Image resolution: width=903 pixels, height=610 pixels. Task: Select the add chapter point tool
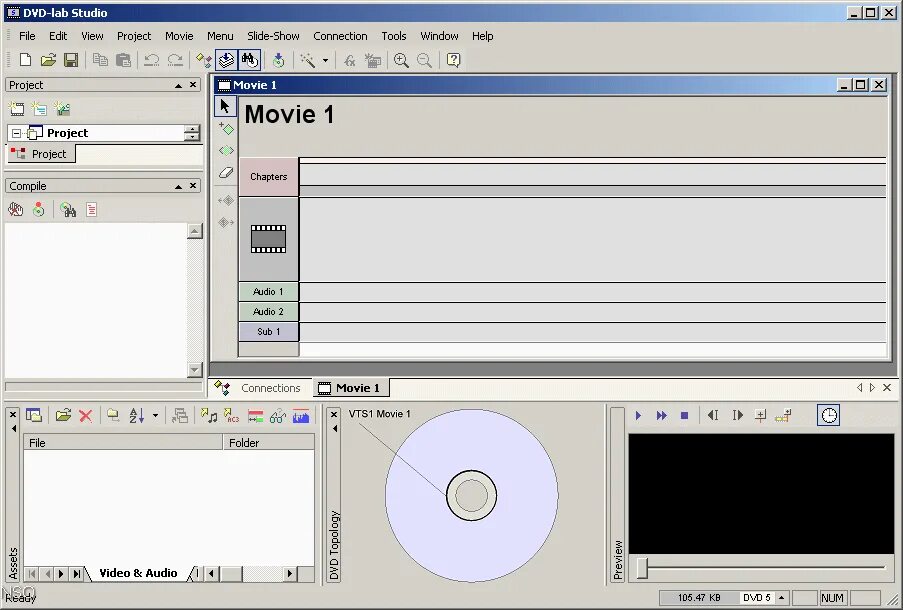point(226,128)
